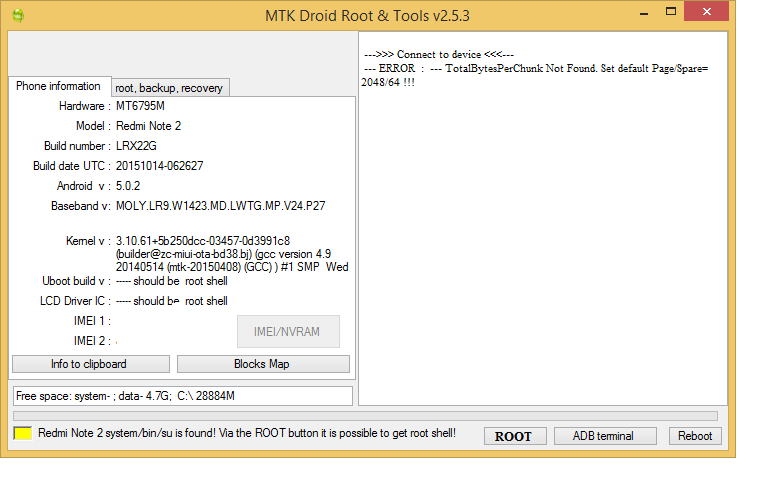
Task: Click the Connect to device log line
Action: coord(439,54)
